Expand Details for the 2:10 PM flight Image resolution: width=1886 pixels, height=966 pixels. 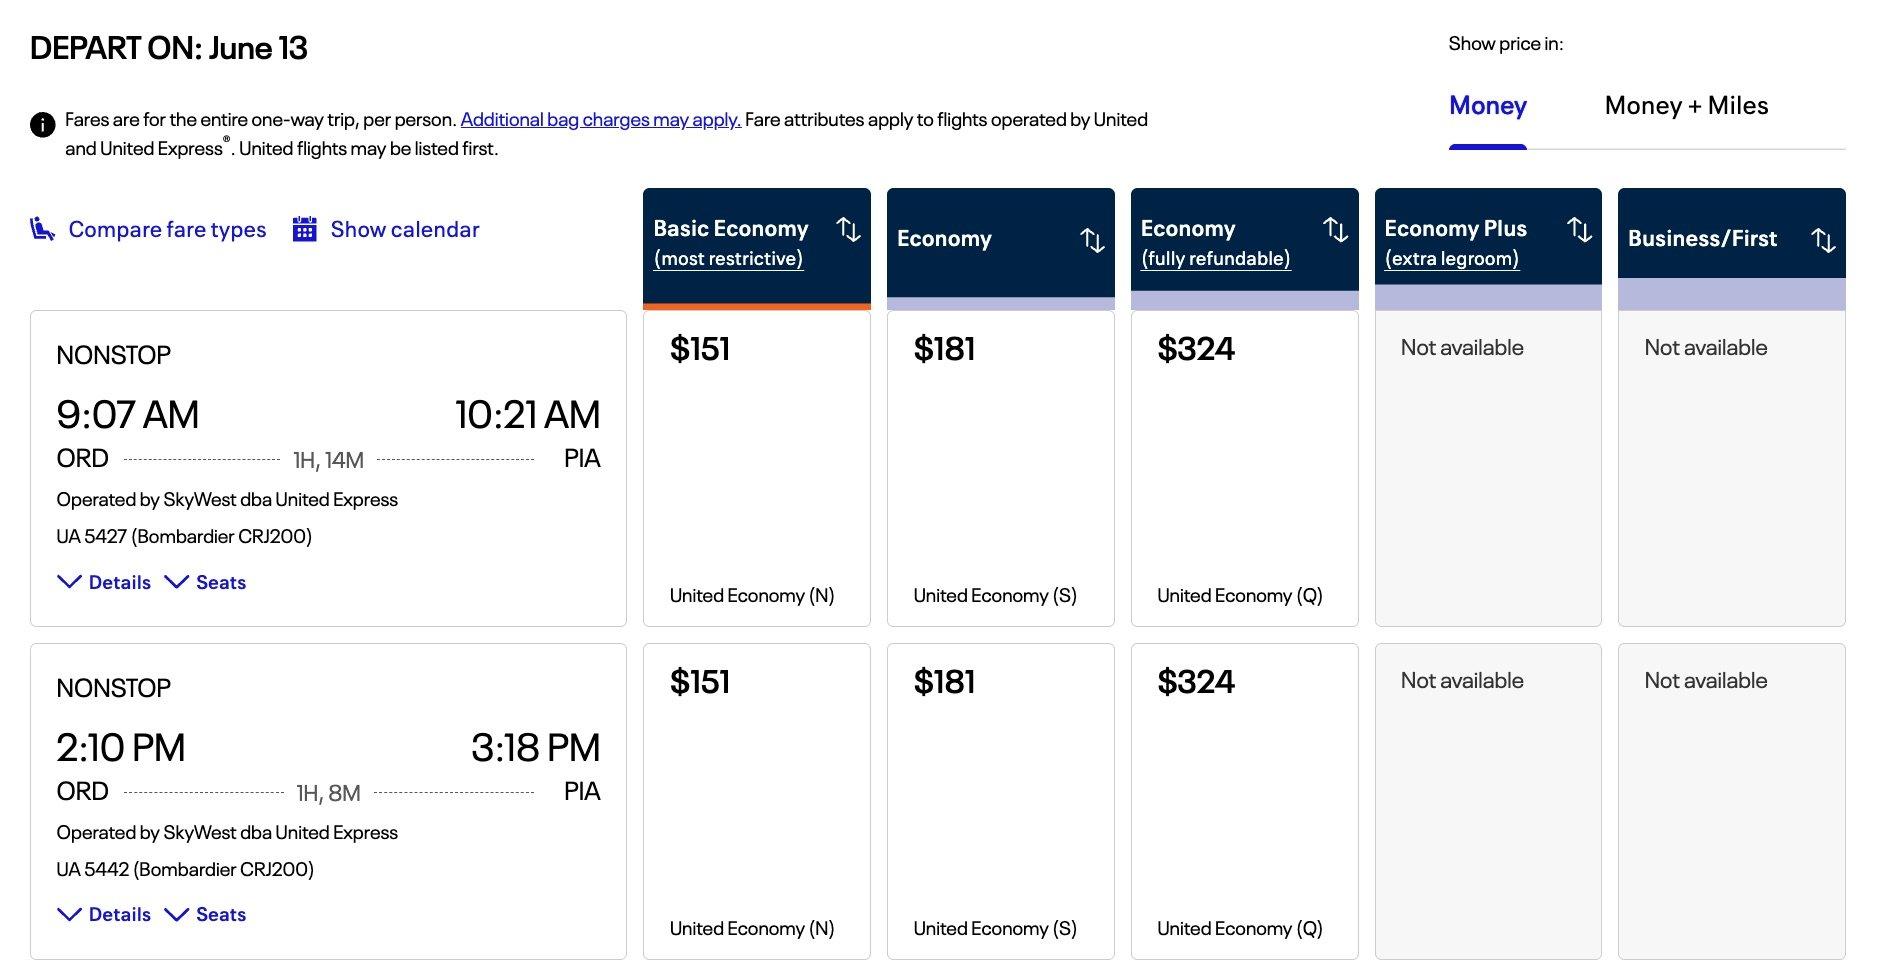tap(104, 914)
